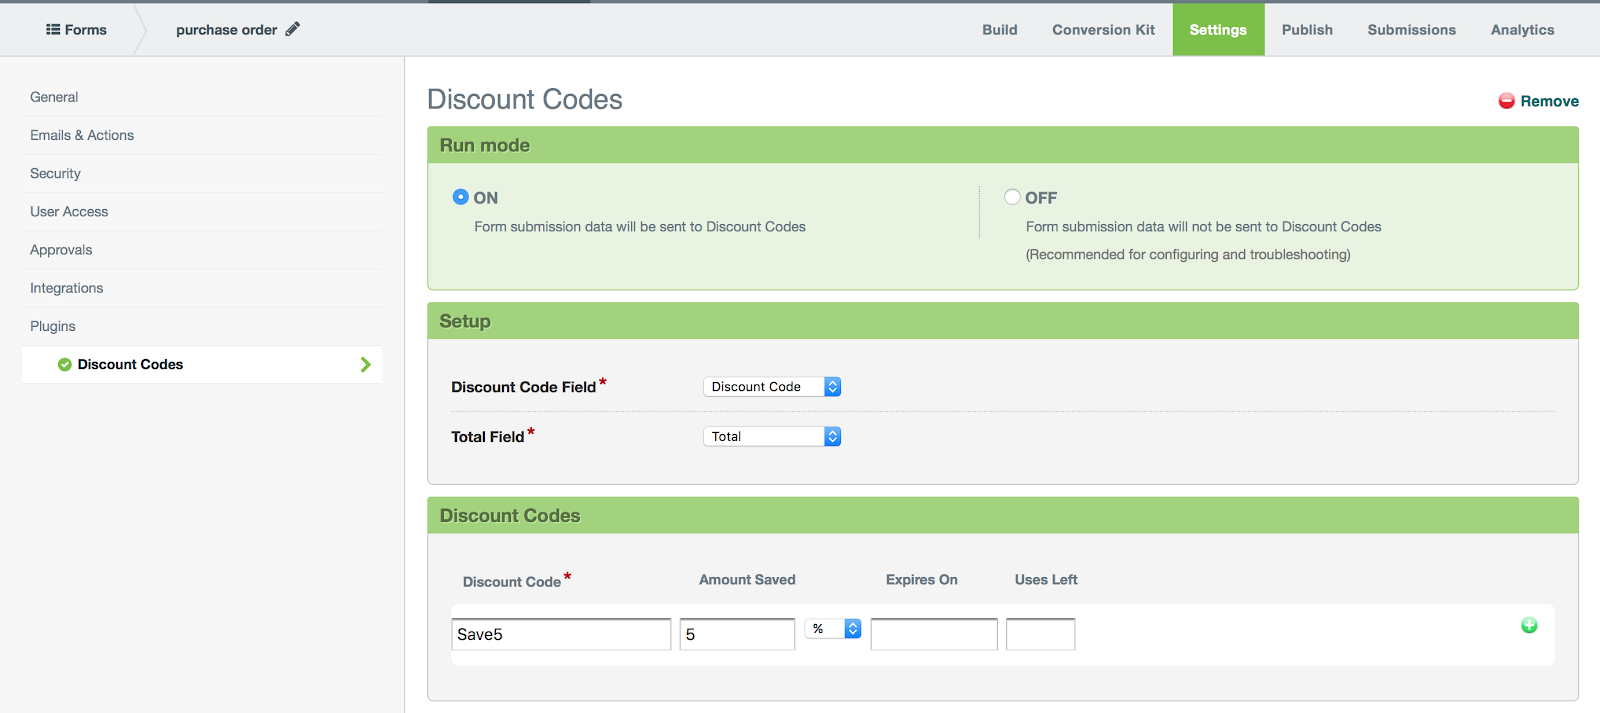This screenshot has width=1600, height=713.
Task: Click the Save5 discount code field
Action: [x=561, y=634]
